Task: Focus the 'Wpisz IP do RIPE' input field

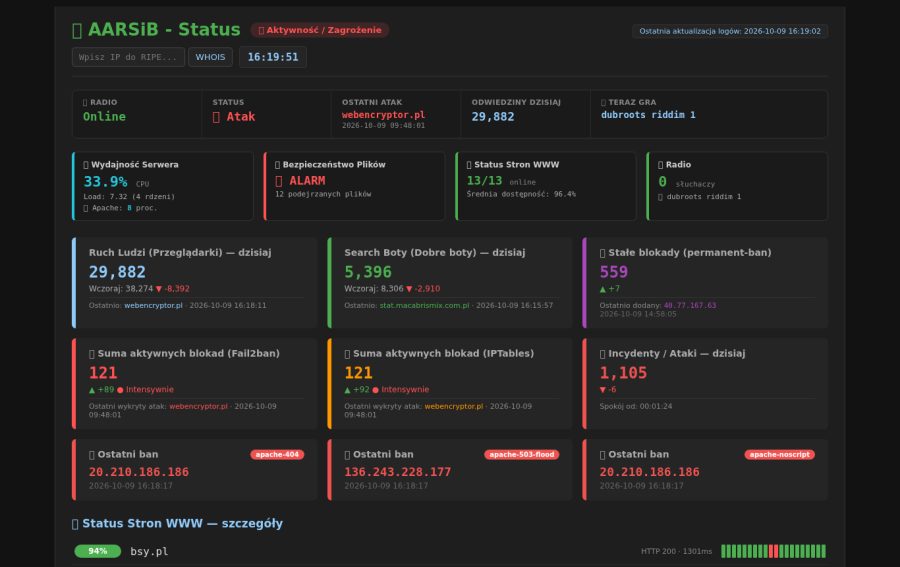Action: tap(128, 57)
